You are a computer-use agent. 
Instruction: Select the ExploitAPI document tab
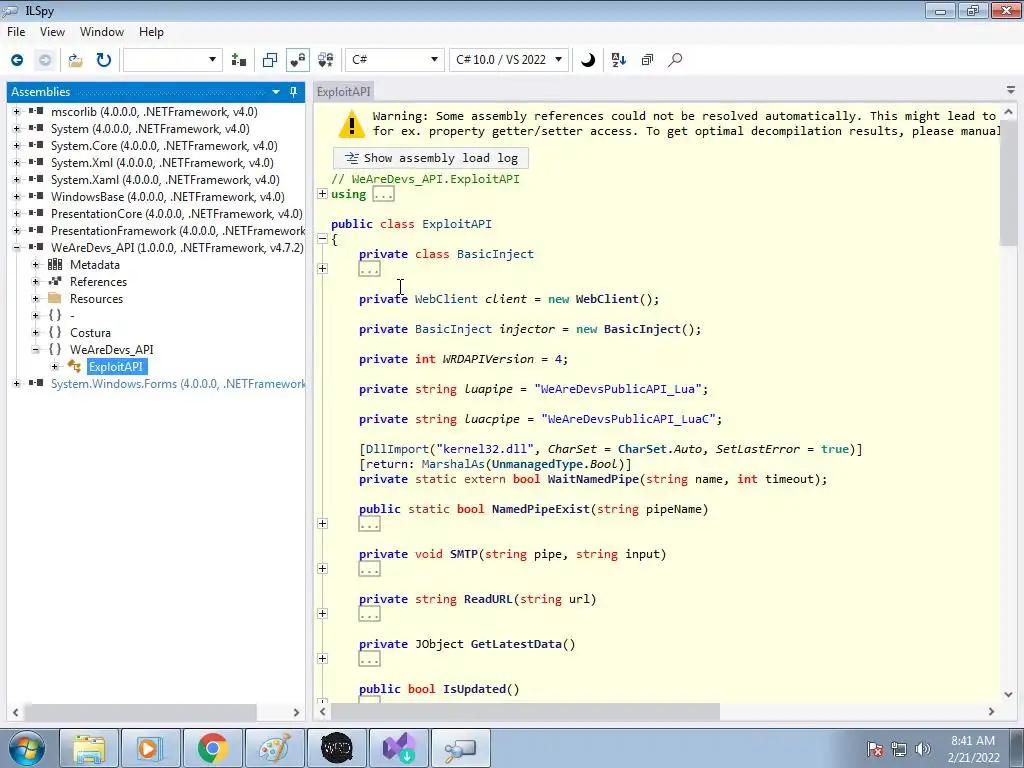[x=344, y=92]
